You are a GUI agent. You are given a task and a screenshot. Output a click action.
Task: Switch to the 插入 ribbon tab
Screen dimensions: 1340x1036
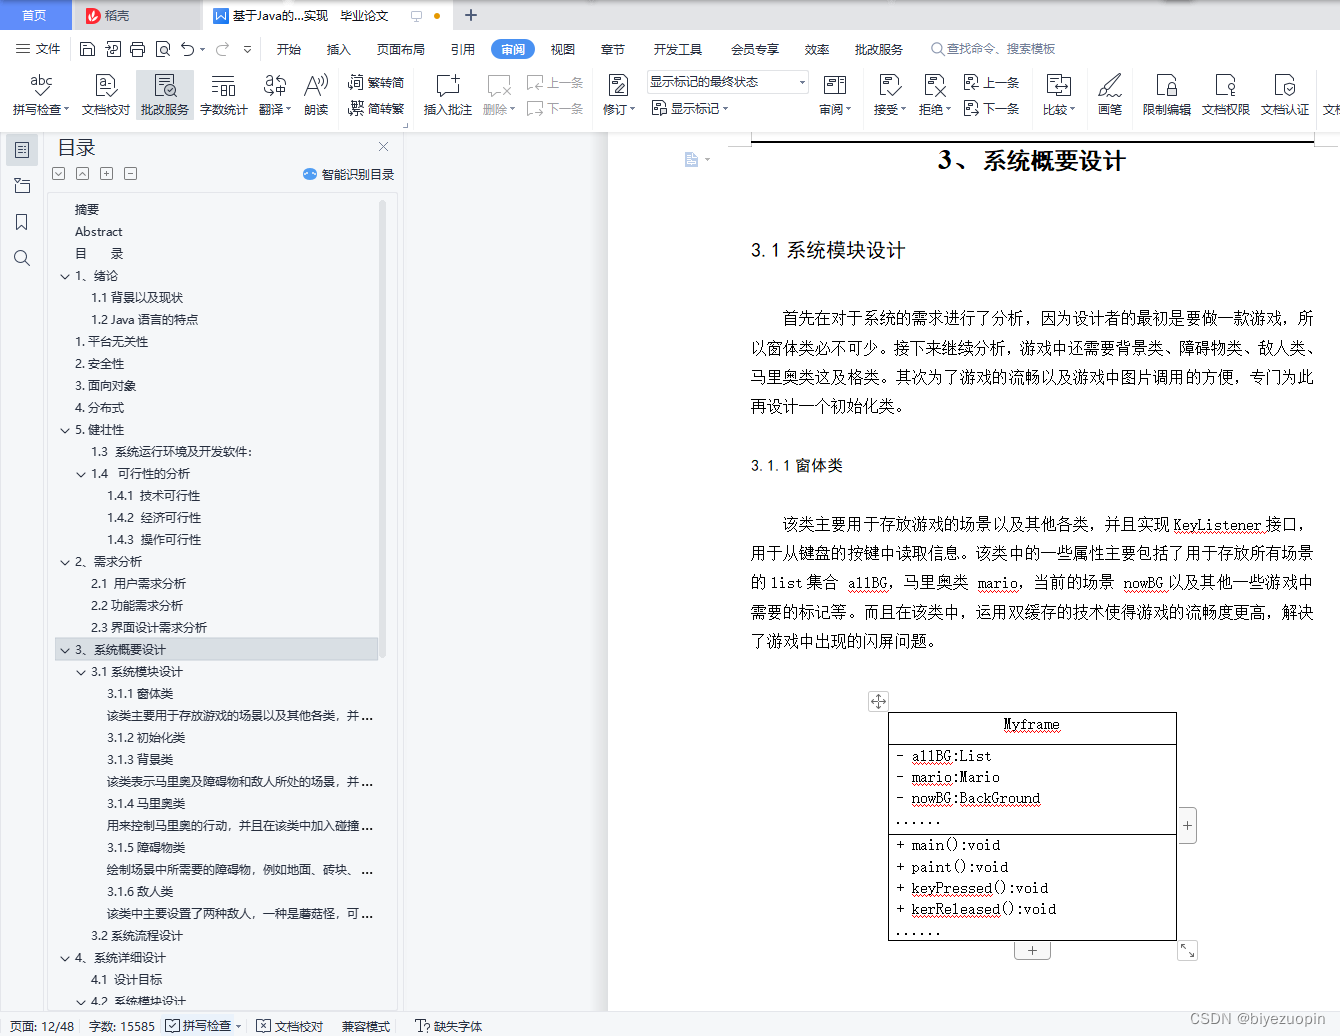point(339,49)
